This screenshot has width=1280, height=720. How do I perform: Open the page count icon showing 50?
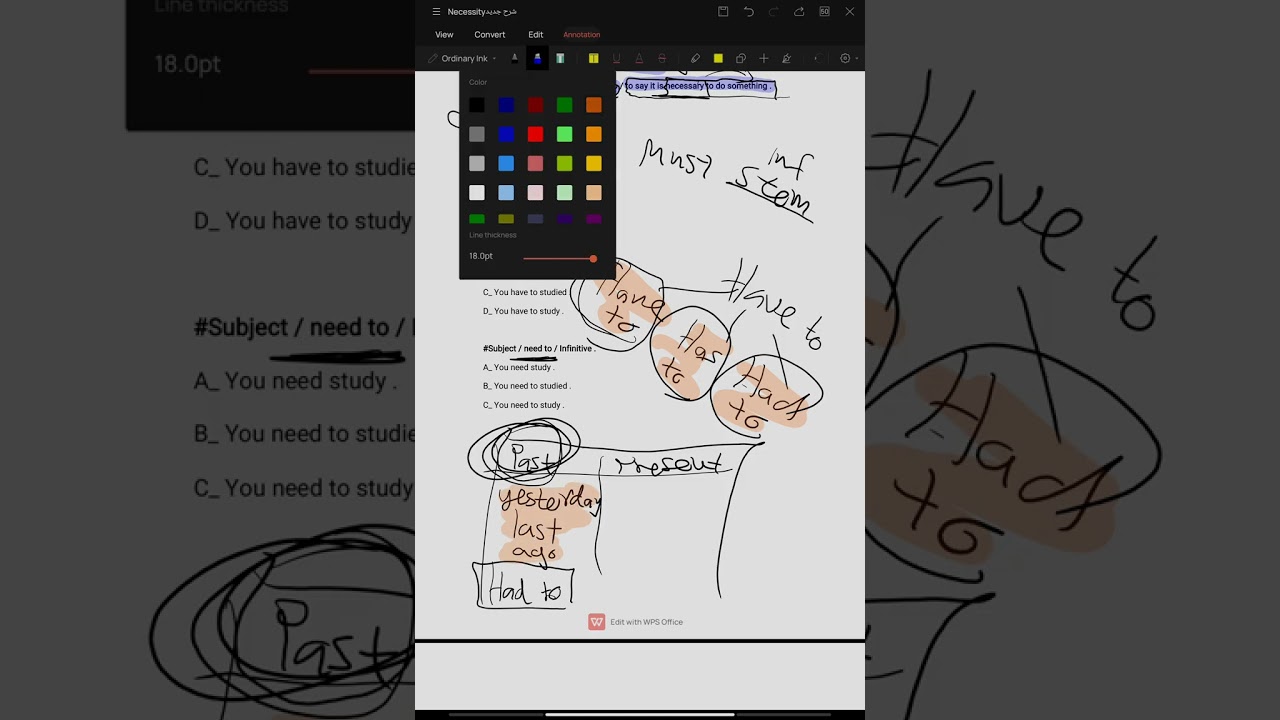(x=824, y=12)
